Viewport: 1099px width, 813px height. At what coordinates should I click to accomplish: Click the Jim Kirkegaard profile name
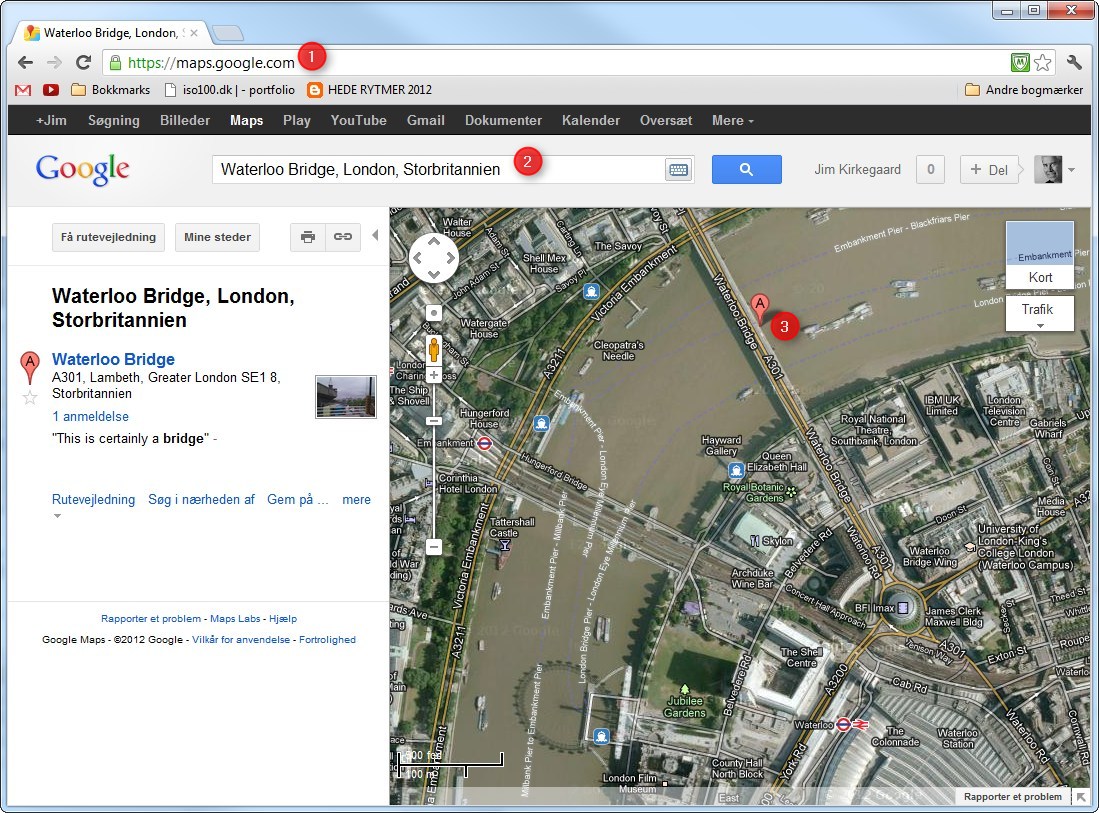(x=857, y=170)
